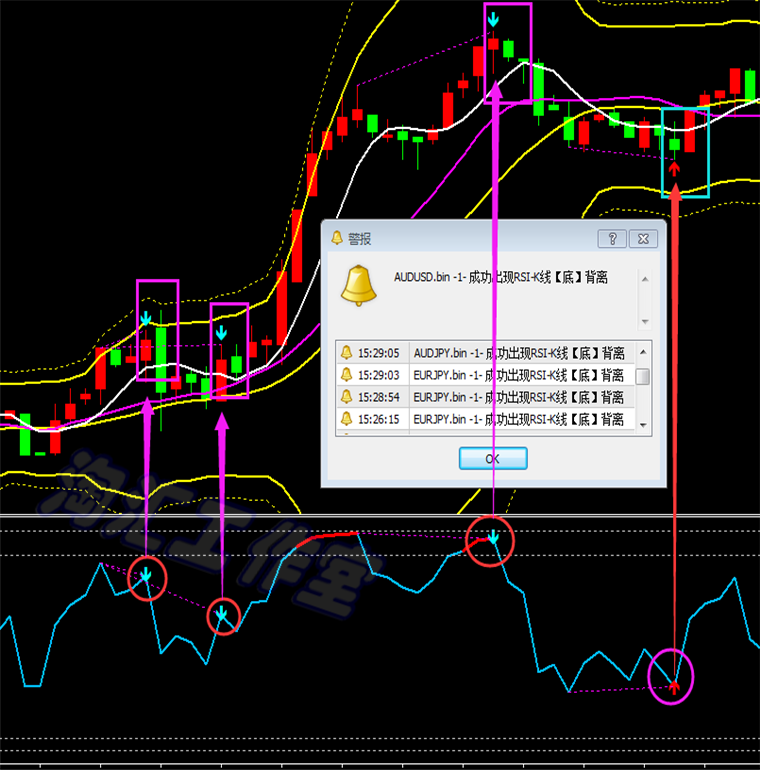The width and height of the screenshot is (760, 770).
Task: Click cyan down arrow atop highest candle
Action: 493,20
